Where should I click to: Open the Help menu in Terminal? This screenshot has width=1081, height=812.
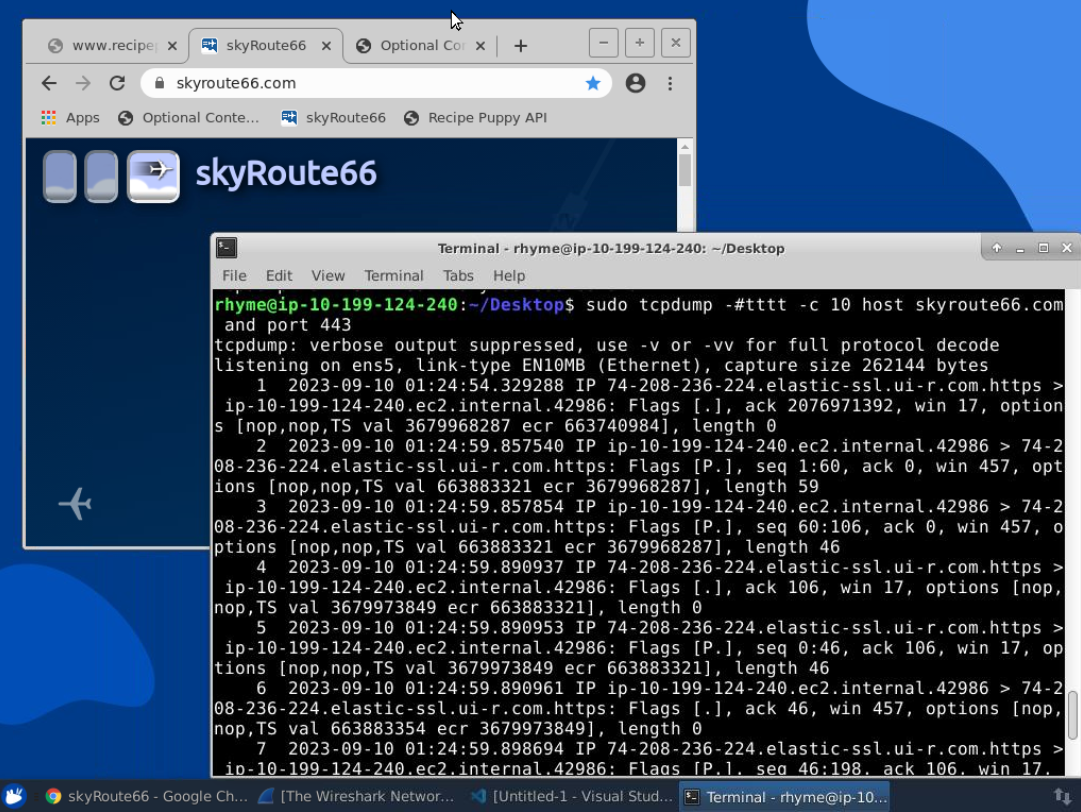click(509, 276)
